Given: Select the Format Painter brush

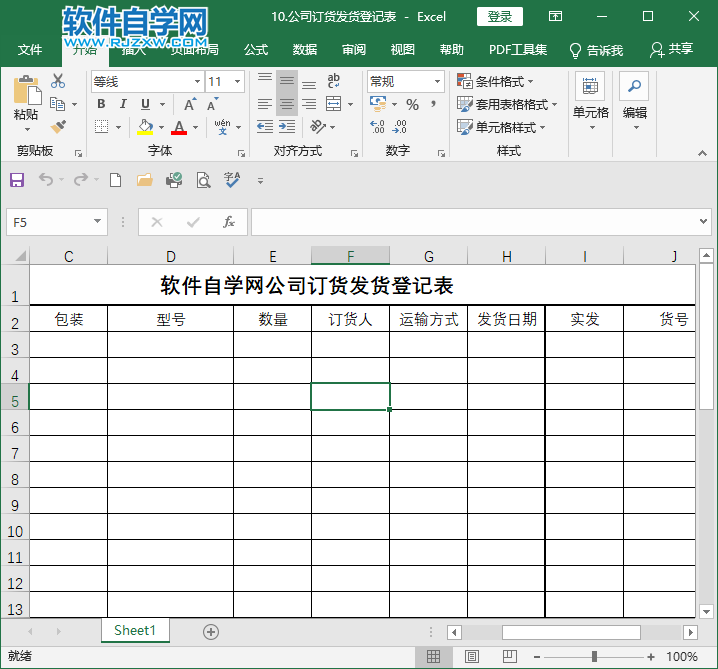Looking at the screenshot, I should point(58,126).
